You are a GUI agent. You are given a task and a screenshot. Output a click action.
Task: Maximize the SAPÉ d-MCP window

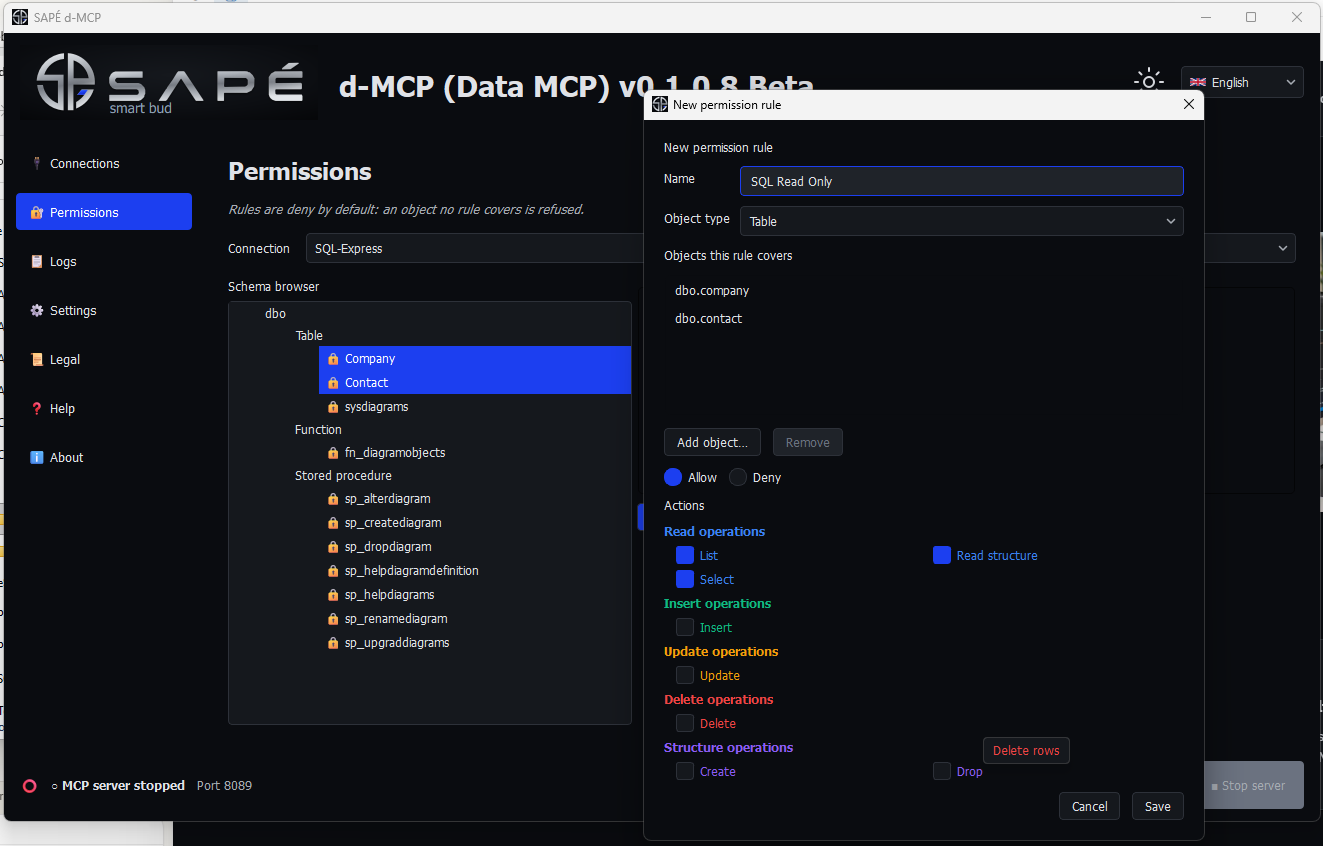1251,17
